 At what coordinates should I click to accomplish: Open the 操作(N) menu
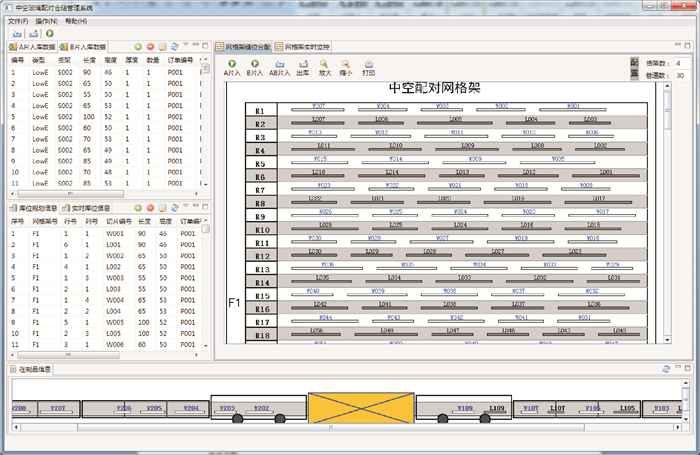pyautogui.click(x=46, y=20)
